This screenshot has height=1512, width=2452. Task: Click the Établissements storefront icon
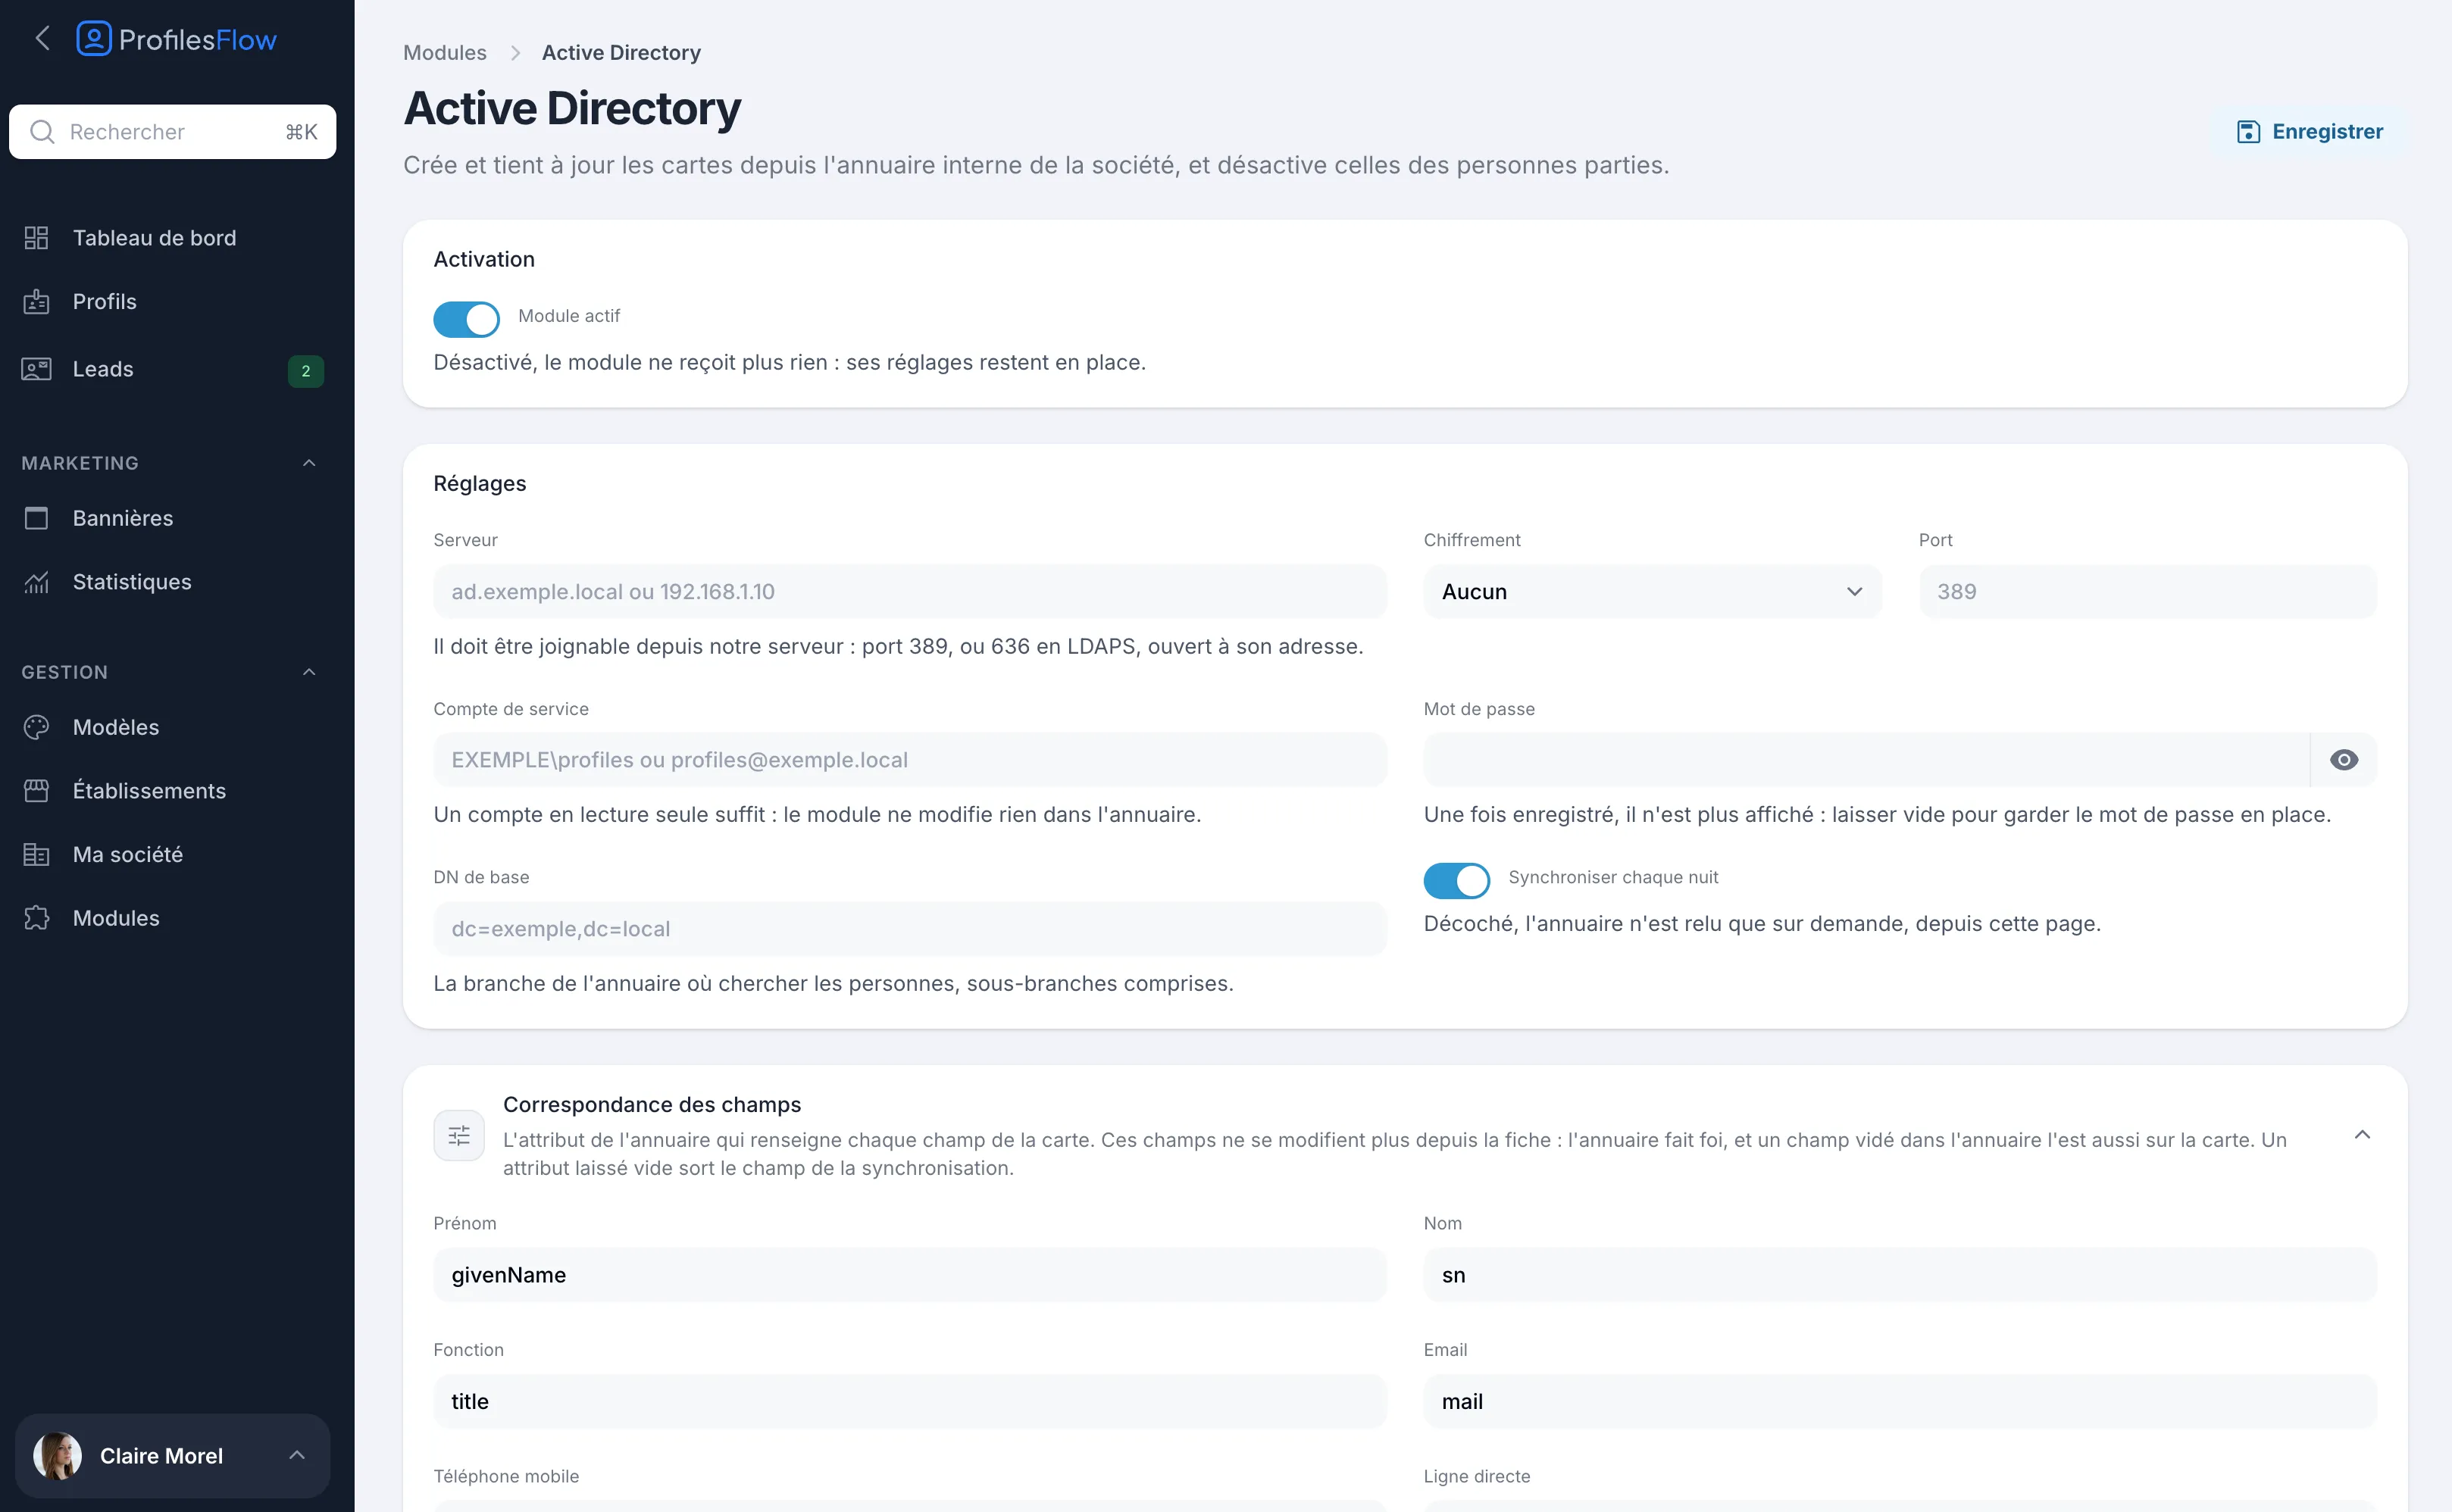(36, 791)
